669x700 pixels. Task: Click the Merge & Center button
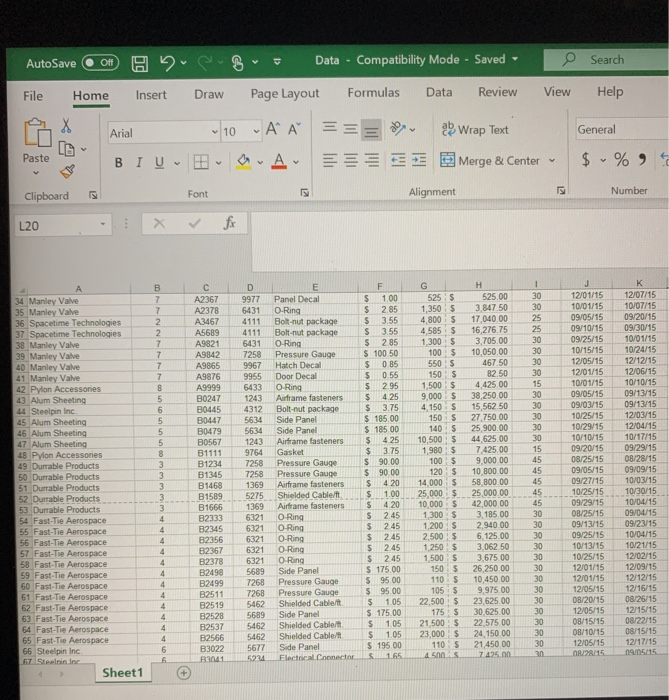pyautogui.click(x=490, y=160)
